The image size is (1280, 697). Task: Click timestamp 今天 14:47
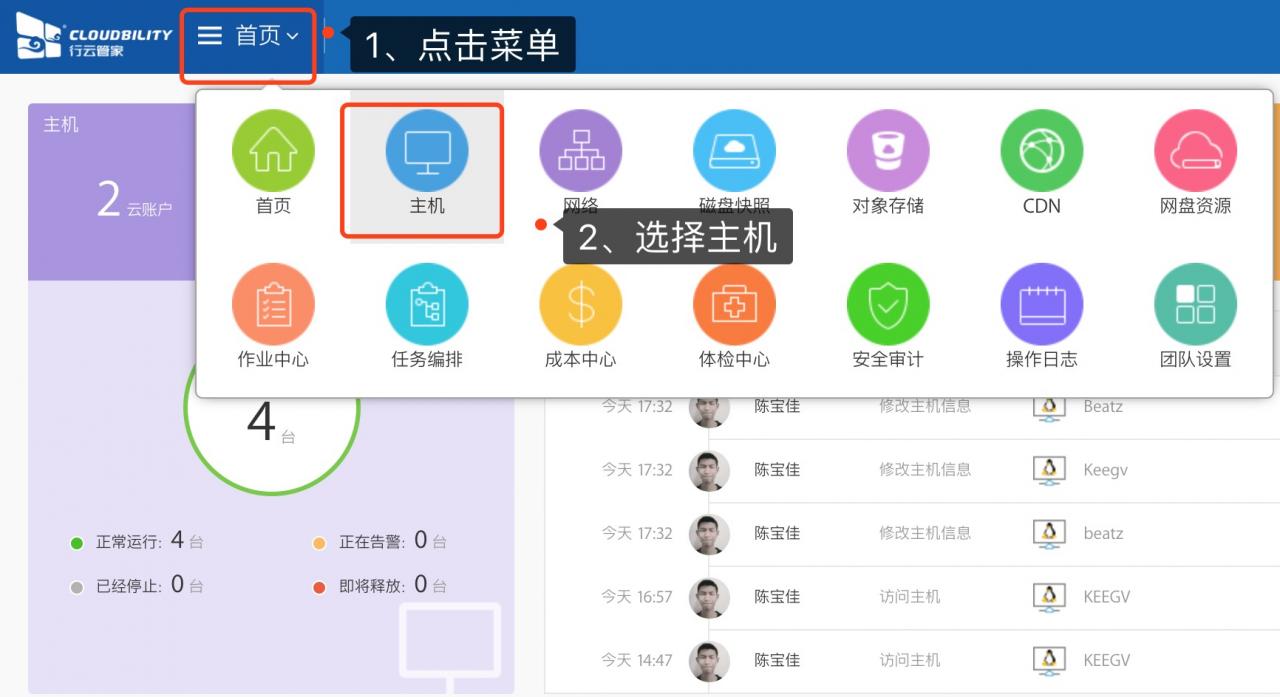click(637, 661)
